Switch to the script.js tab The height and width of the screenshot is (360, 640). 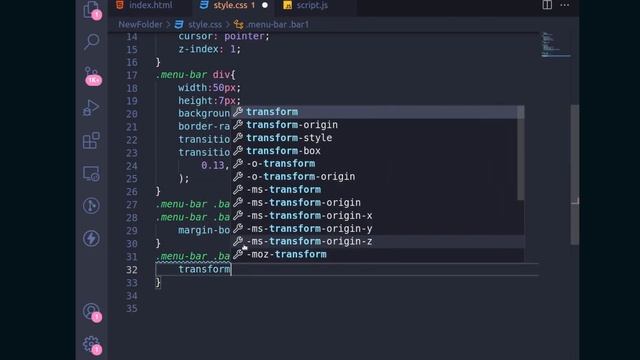point(311,5)
